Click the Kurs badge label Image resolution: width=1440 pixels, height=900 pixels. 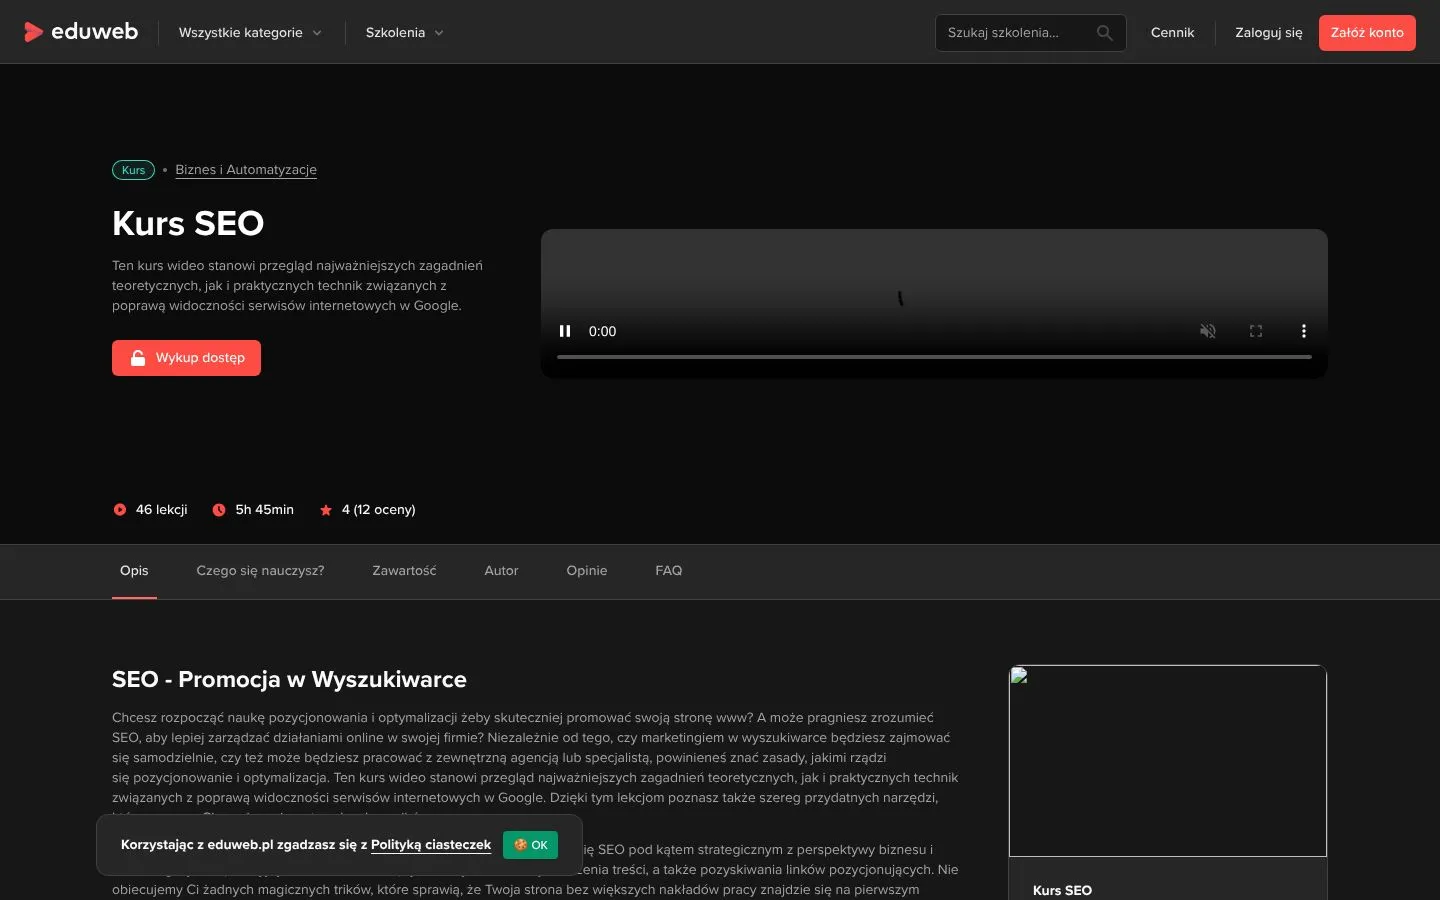click(133, 170)
